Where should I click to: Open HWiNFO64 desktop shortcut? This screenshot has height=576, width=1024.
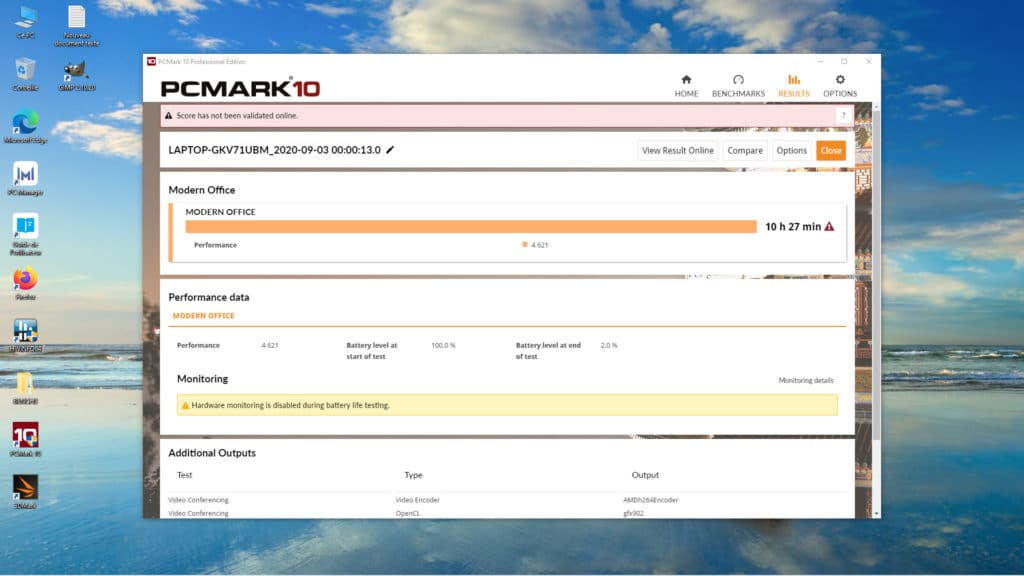pos(25,336)
